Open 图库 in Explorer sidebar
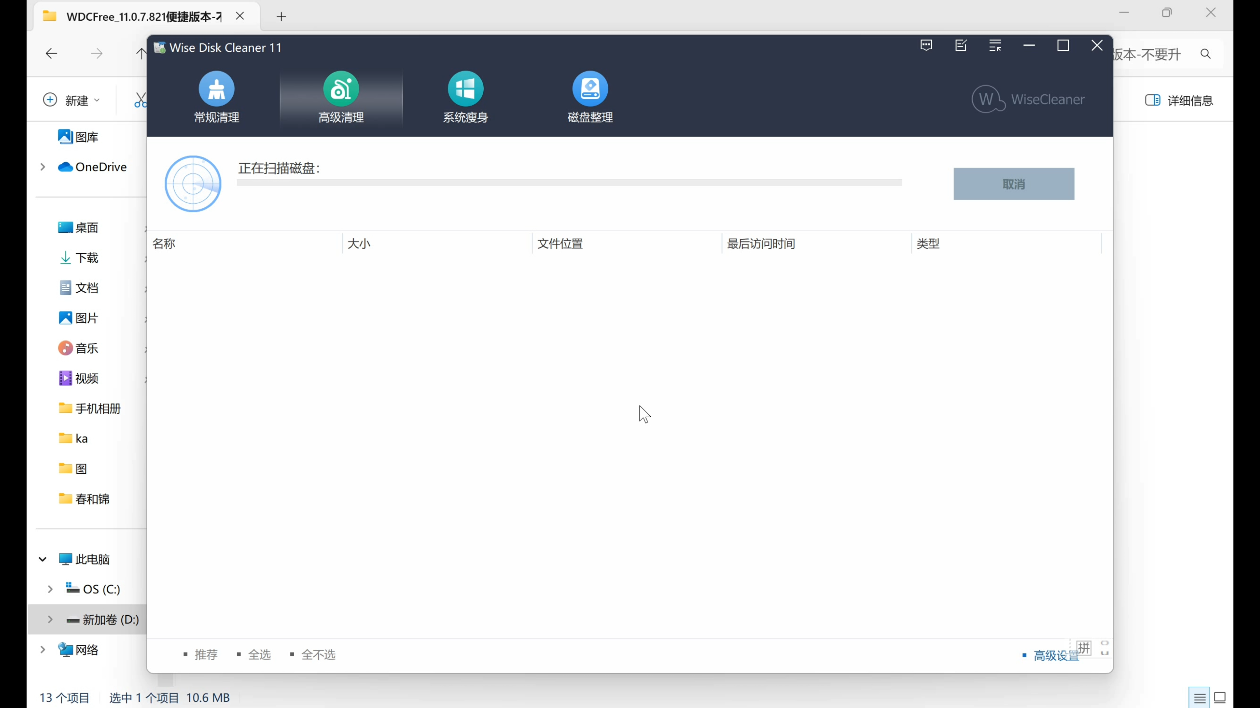The image size is (1260, 708). pyautogui.click(x=78, y=137)
